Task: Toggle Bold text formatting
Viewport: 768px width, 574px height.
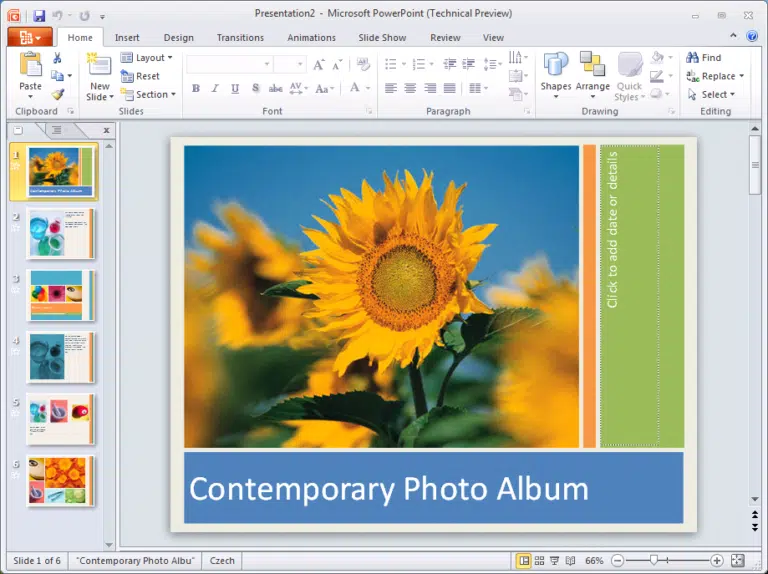Action: click(196, 88)
